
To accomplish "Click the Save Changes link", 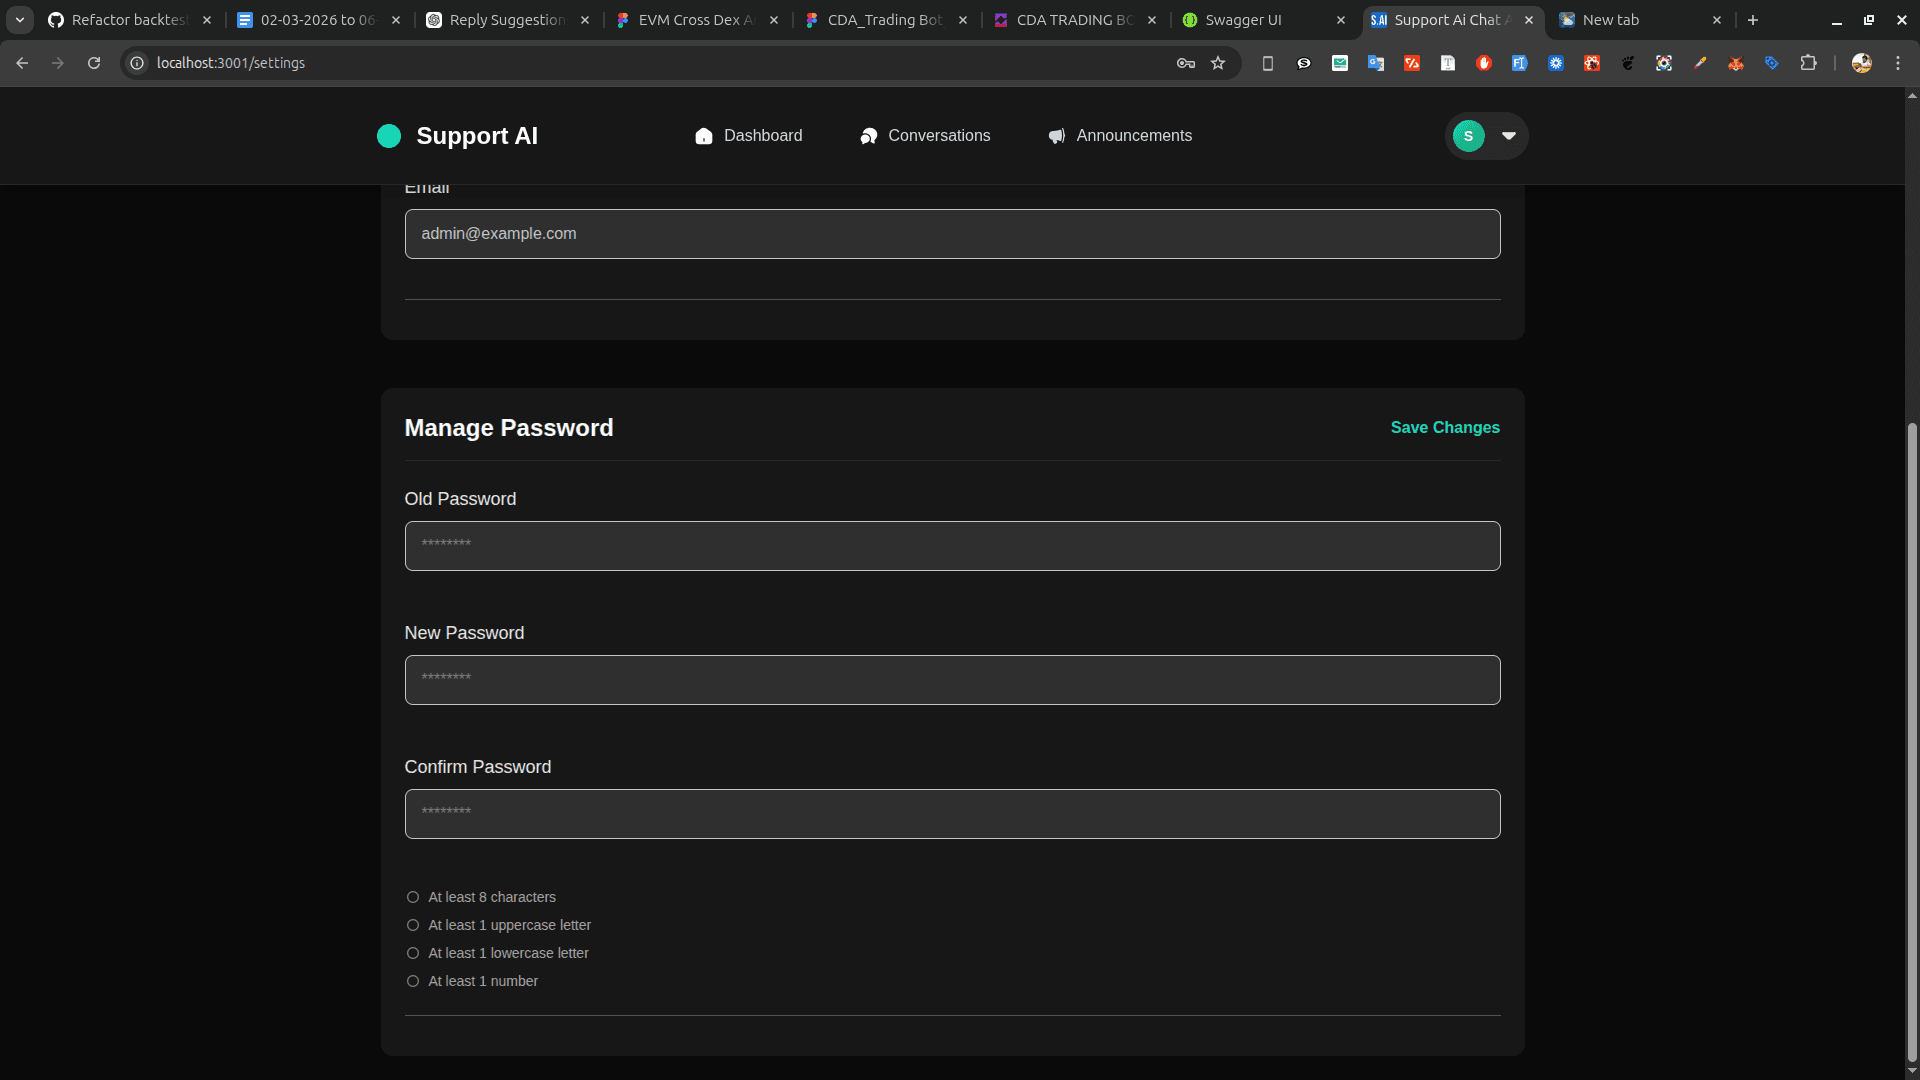I will click(x=1444, y=427).
